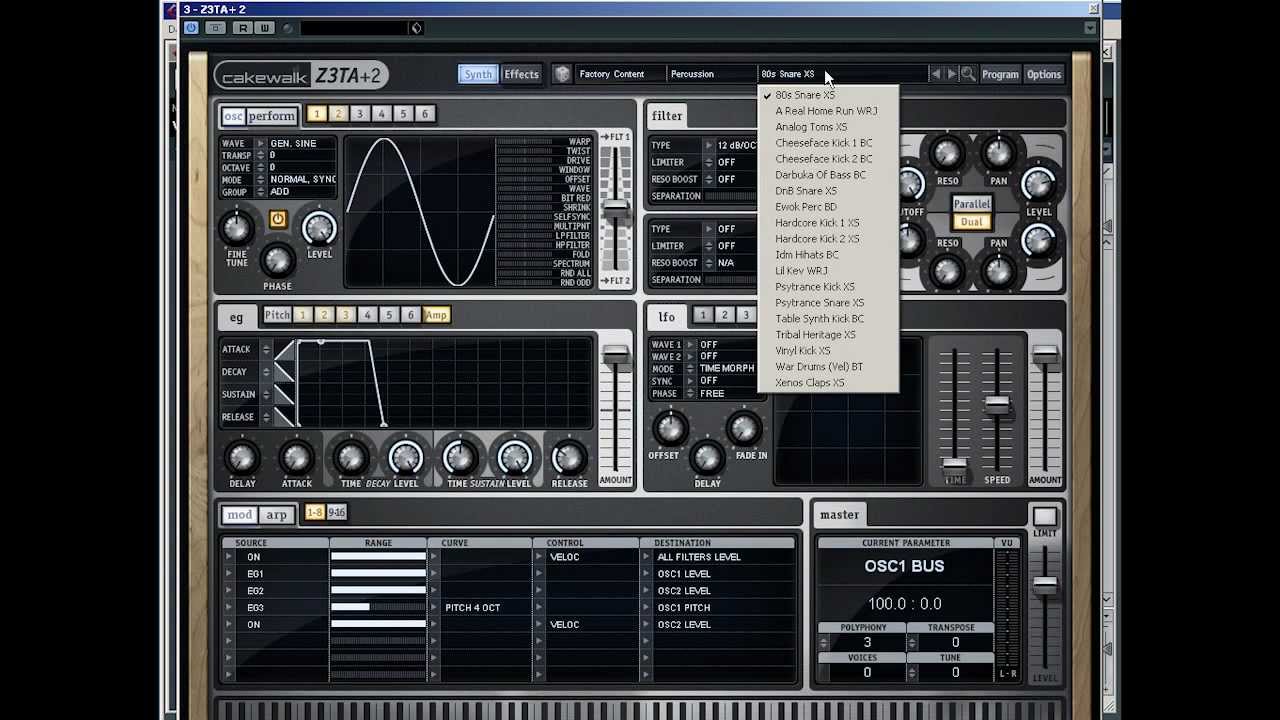The height and width of the screenshot is (720, 1280).
Task: Click the oscillator Phase knob
Action: [278, 261]
